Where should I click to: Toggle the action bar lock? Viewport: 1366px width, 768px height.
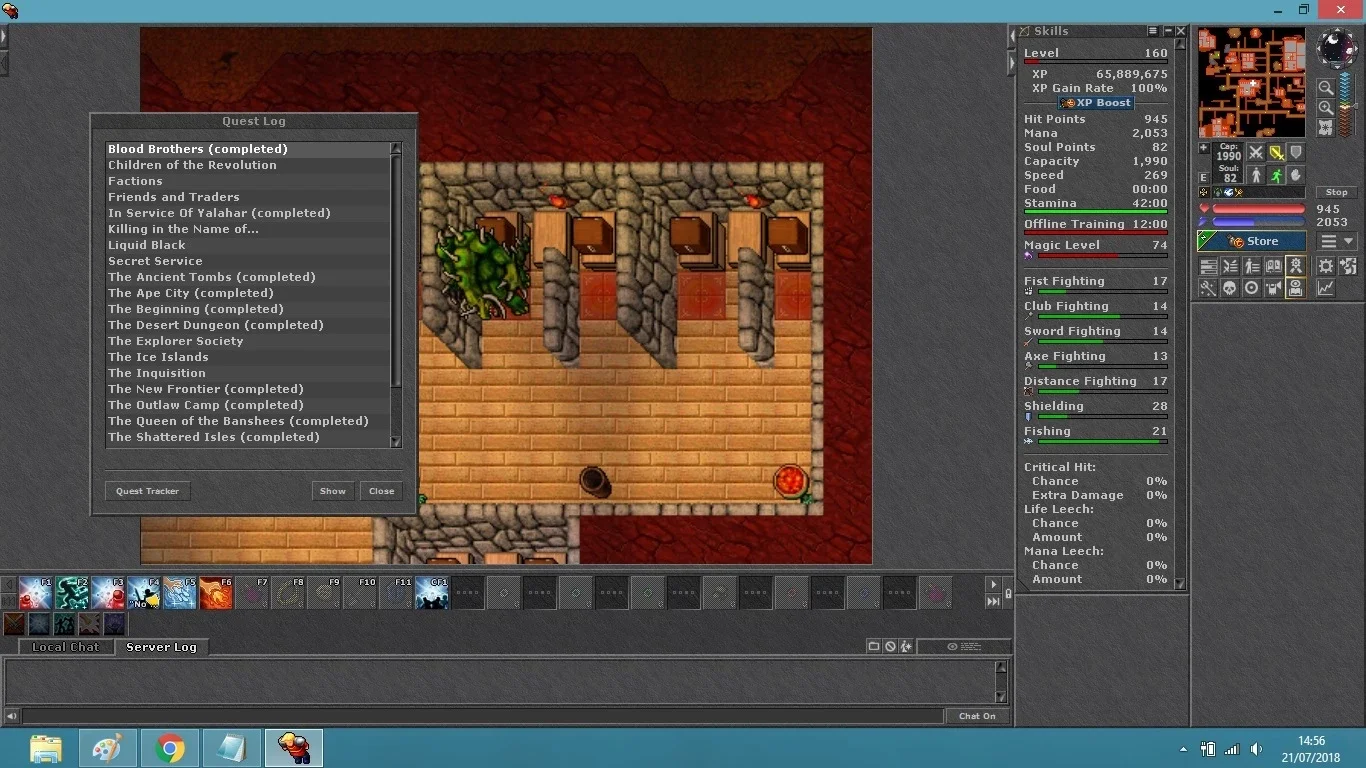pos(1008,594)
